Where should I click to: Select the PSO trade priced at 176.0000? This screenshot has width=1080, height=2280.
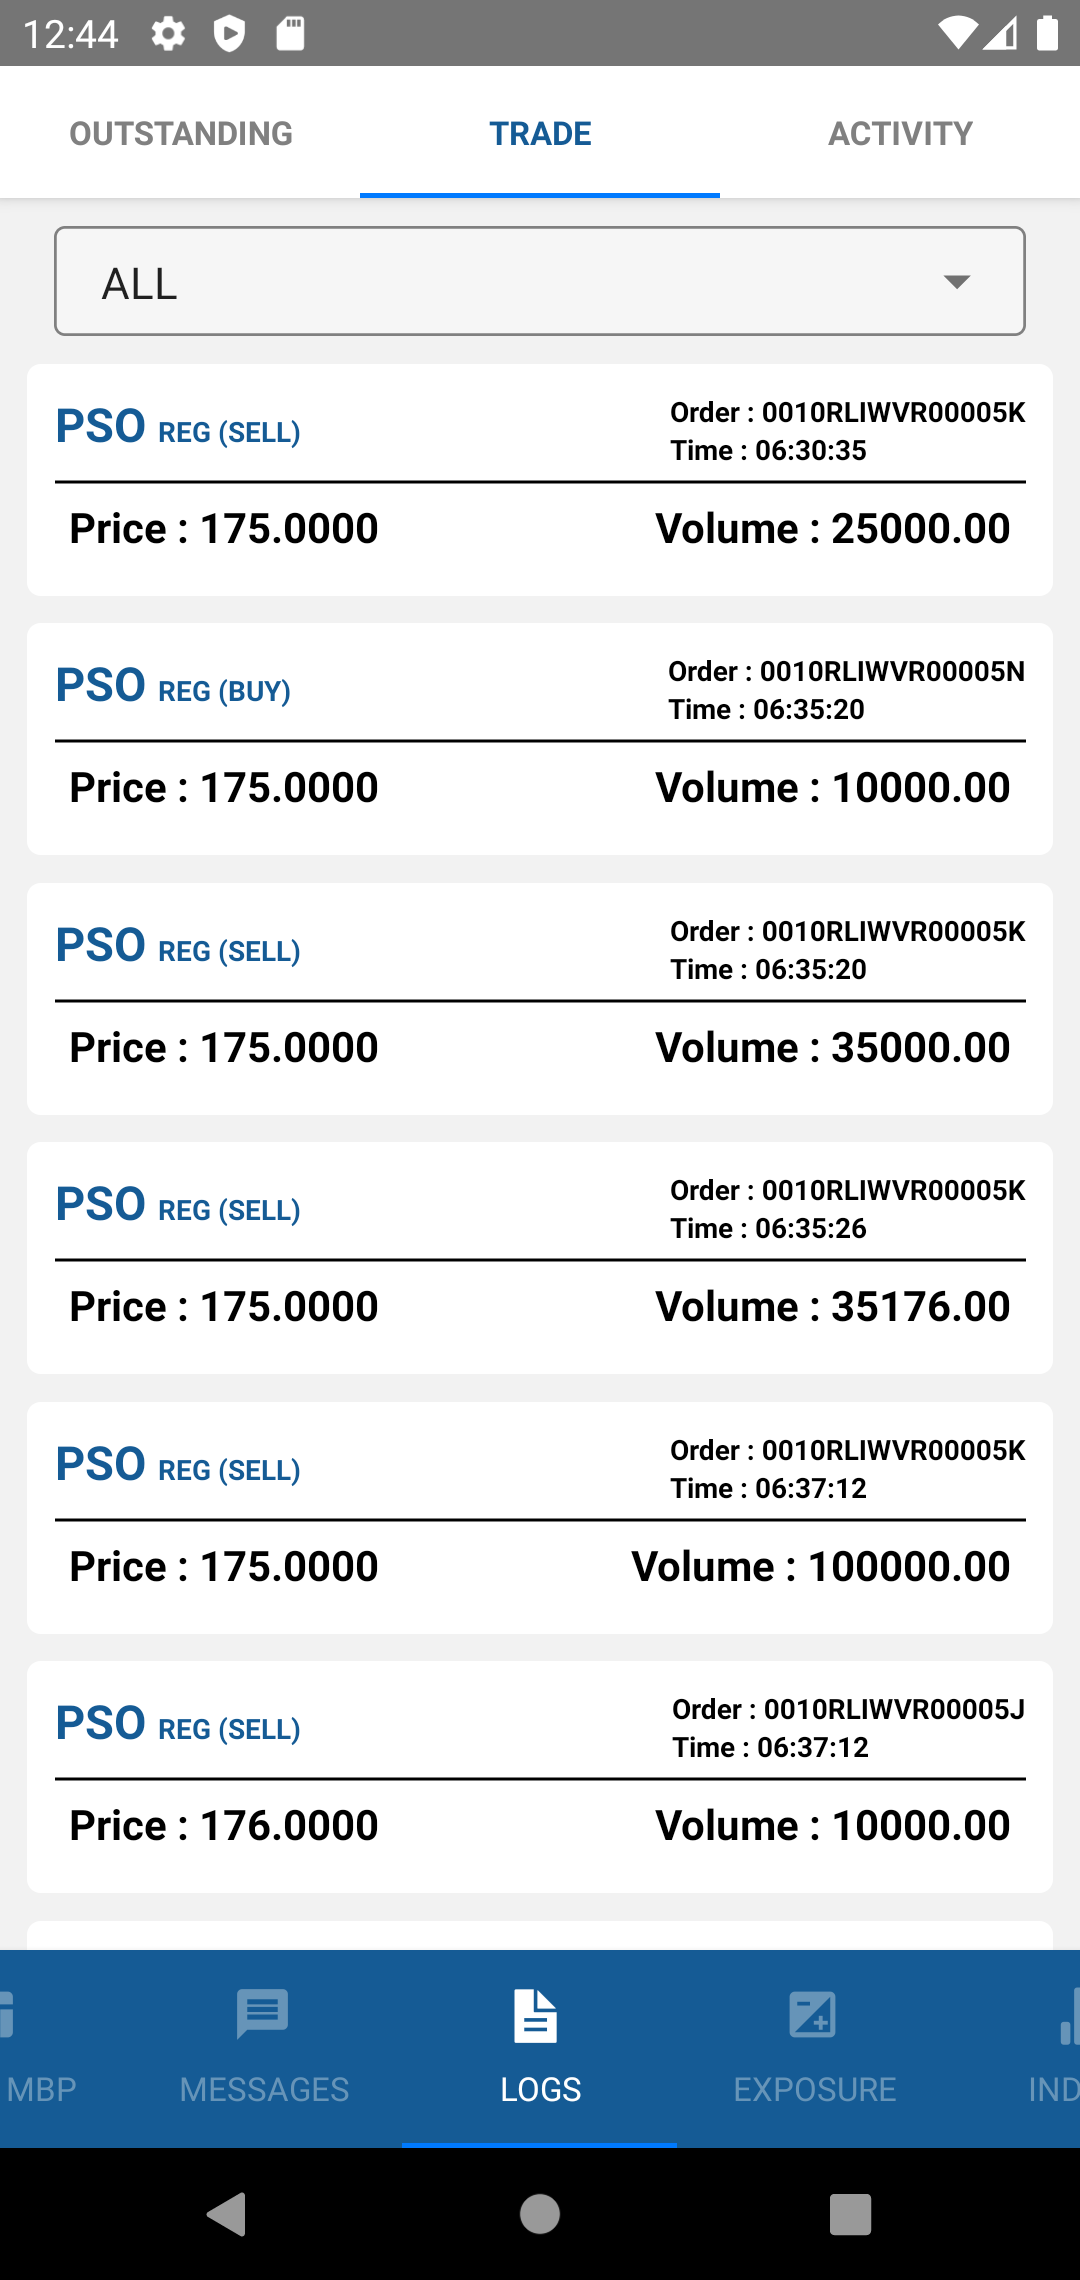tap(540, 1777)
